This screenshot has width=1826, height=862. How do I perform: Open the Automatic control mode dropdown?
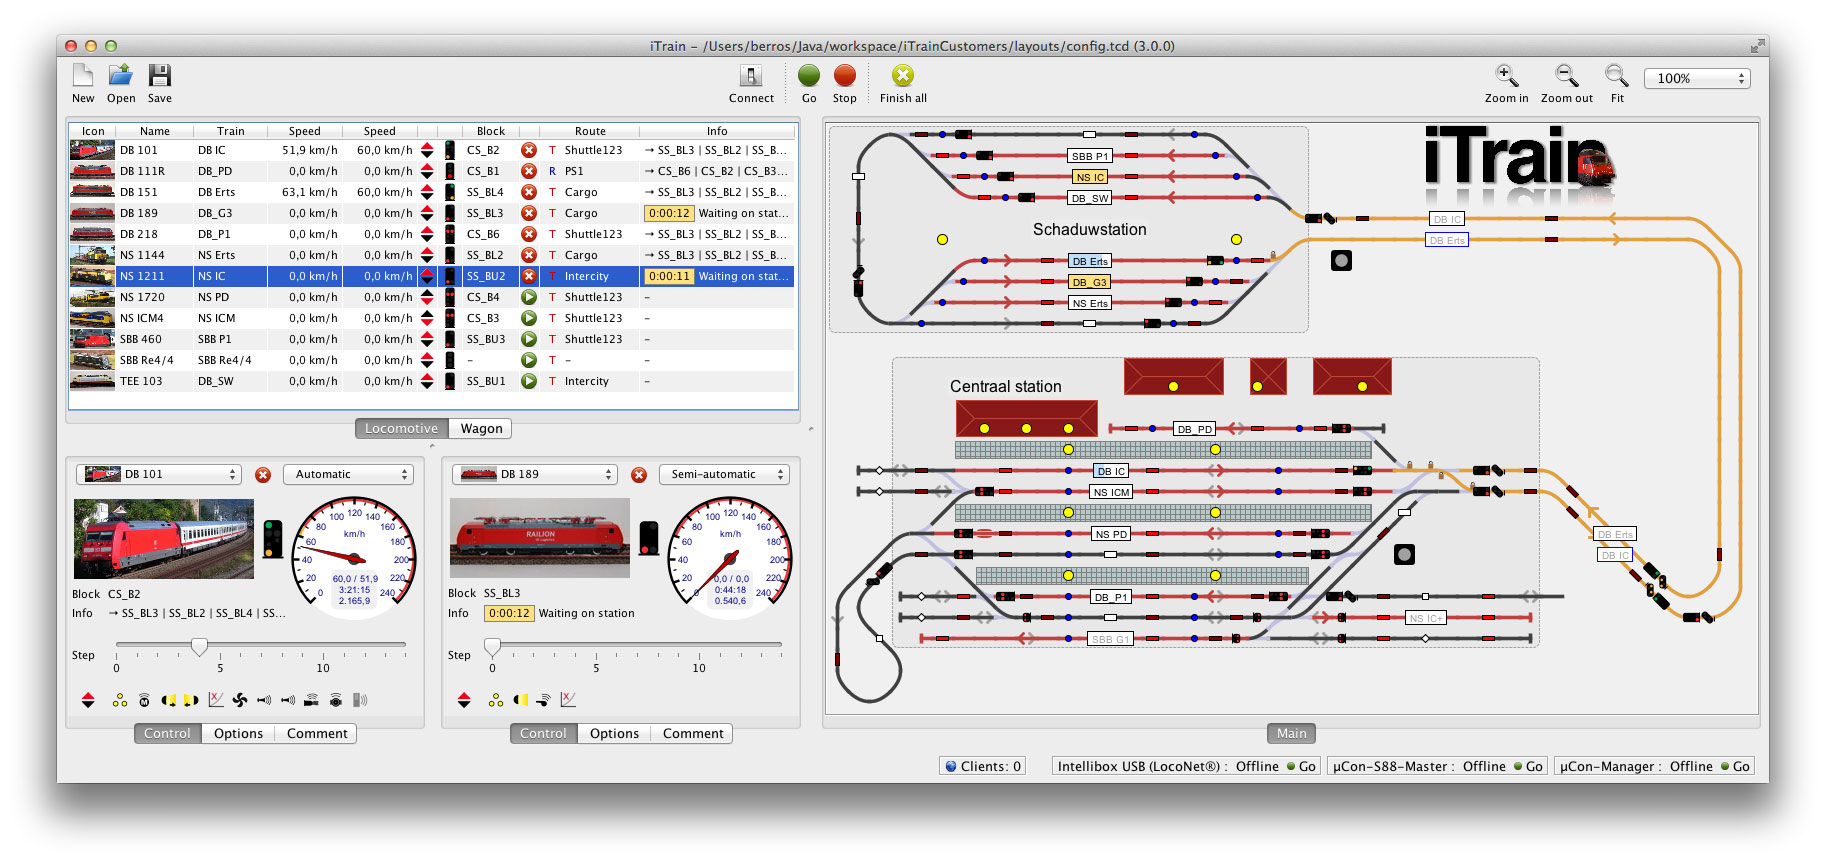[348, 475]
